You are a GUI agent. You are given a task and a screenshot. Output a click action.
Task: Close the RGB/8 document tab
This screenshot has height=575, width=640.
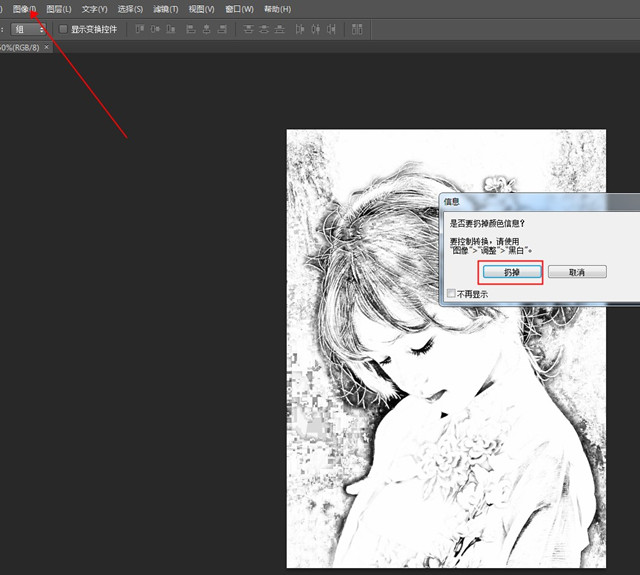tap(46, 47)
